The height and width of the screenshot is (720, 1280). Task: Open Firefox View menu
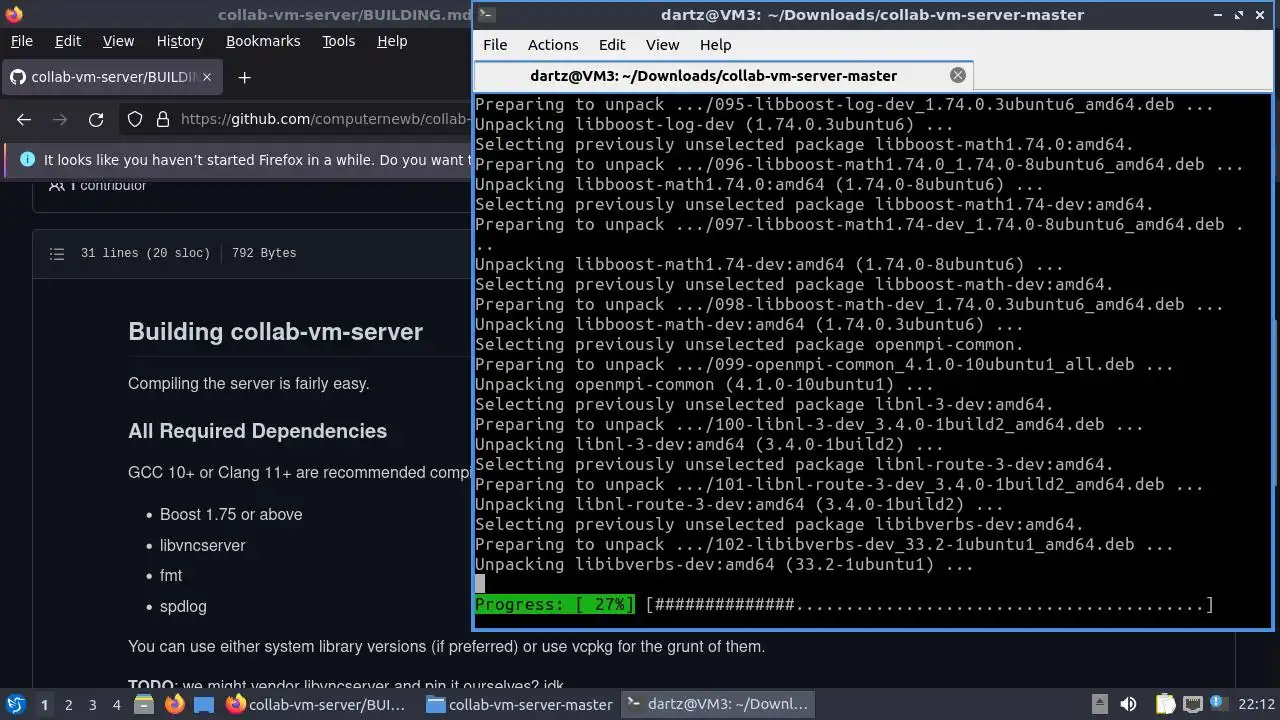click(118, 41)
